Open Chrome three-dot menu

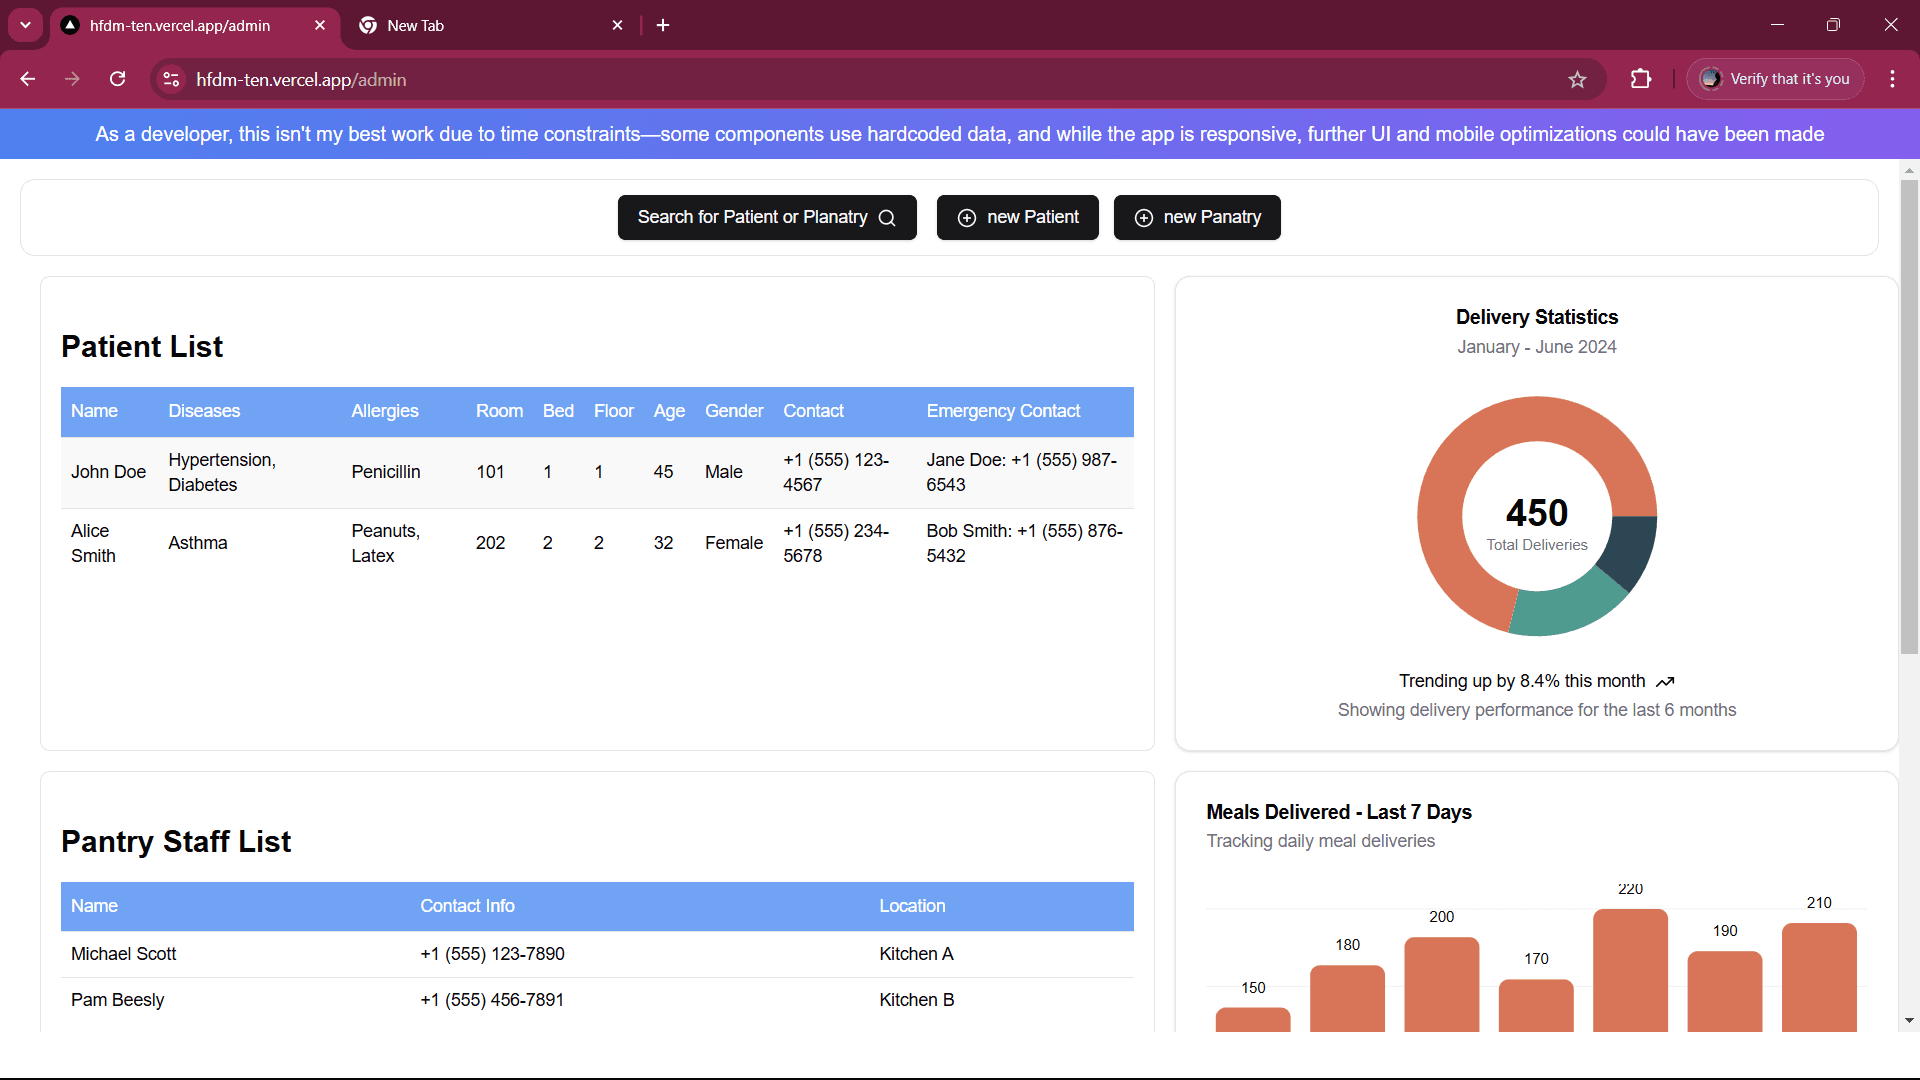1892,79
